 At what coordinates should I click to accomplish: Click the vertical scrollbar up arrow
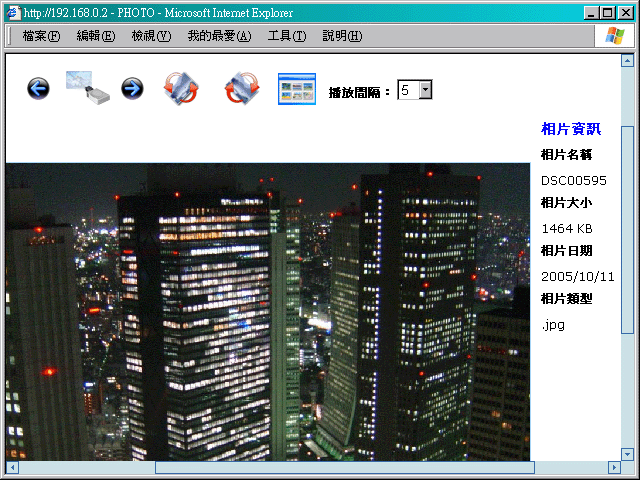tap(627, 61)
